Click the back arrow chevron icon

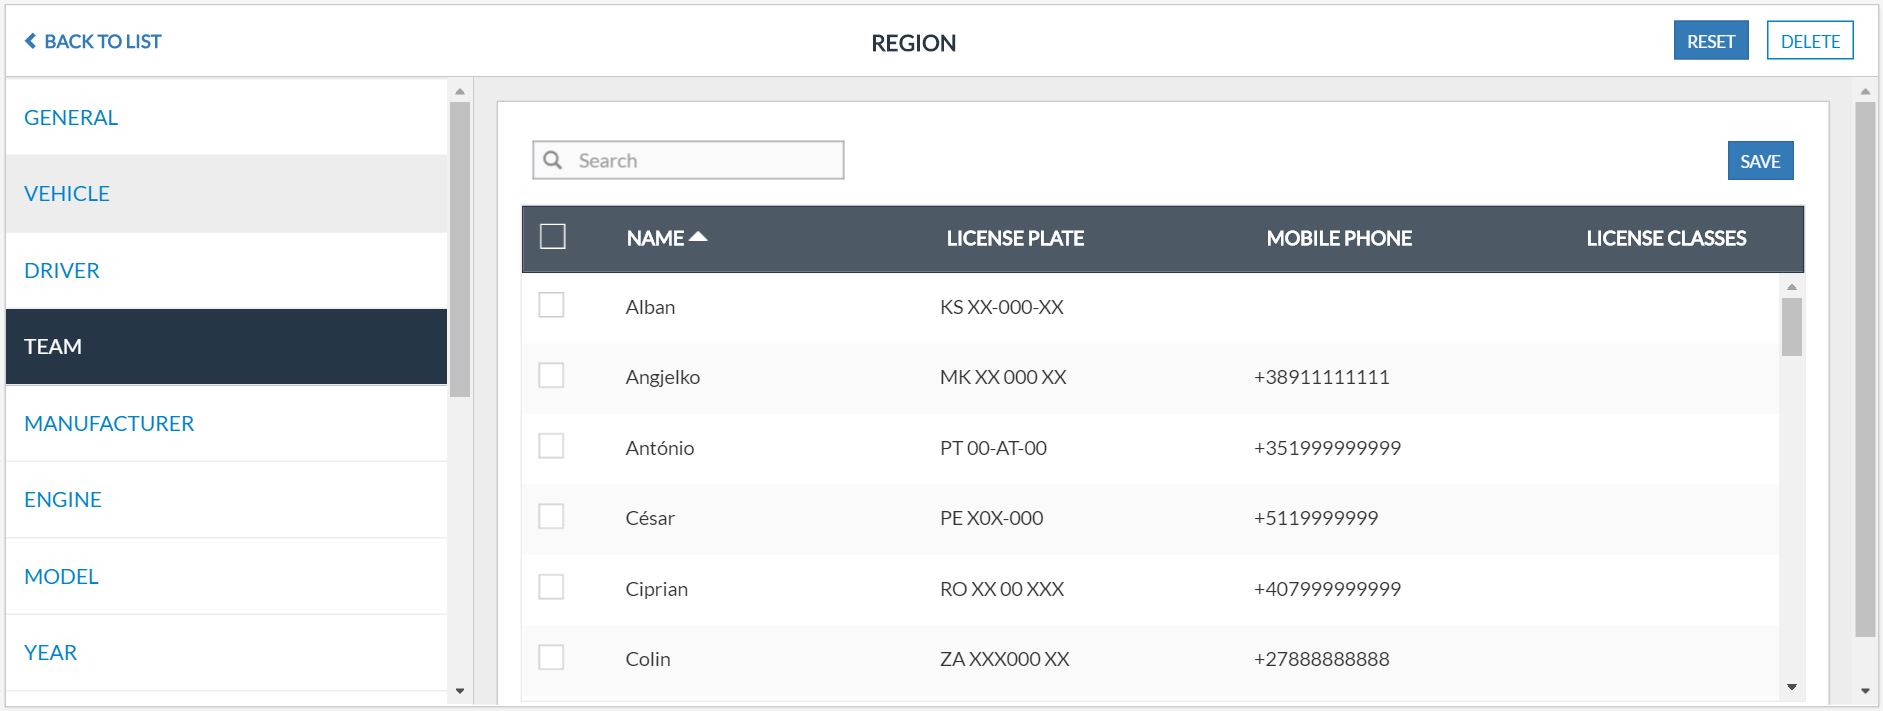(30, 41)
